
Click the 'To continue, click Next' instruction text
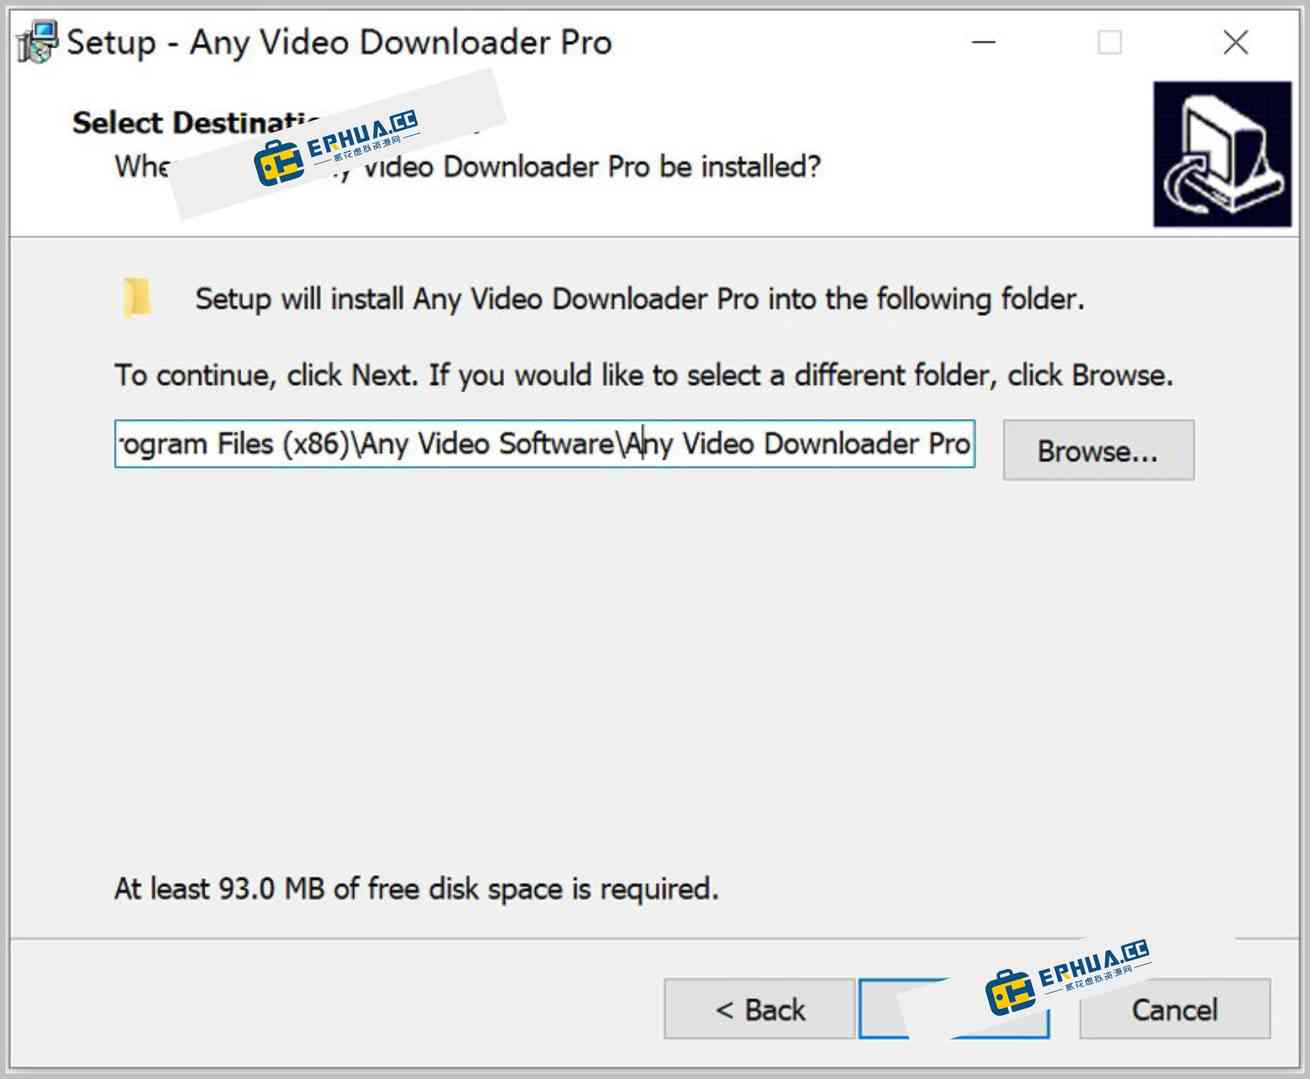click(643, 375)
